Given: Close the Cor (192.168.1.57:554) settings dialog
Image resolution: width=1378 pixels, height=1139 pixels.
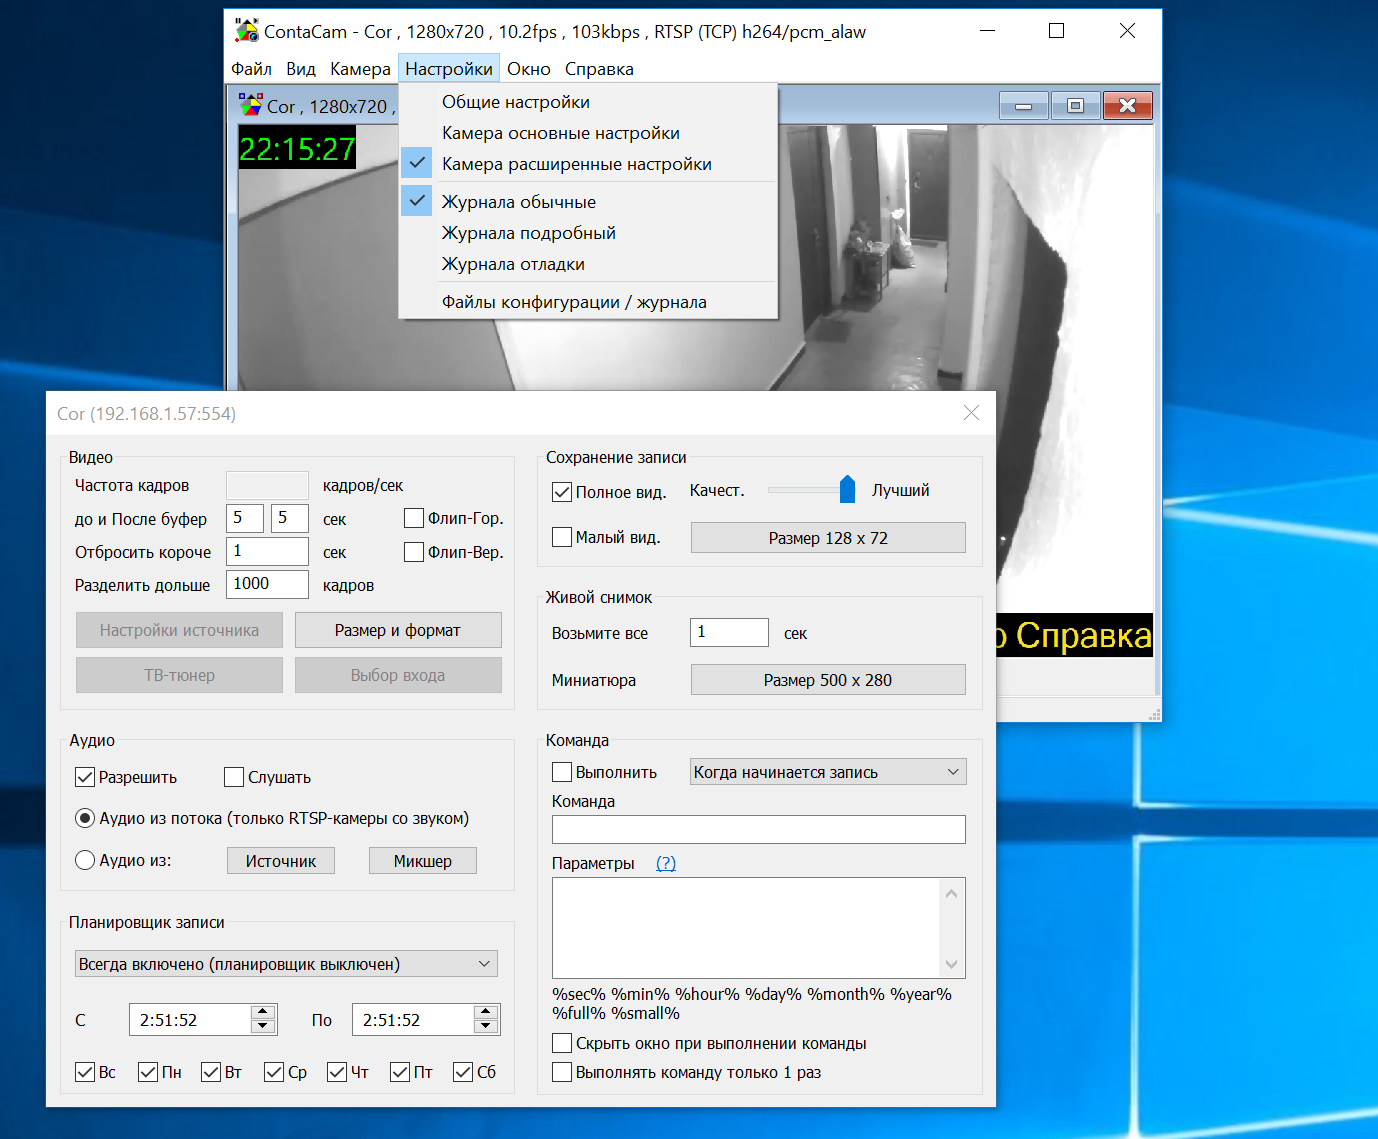Looking at the screenshot, I should pos(971,413).
